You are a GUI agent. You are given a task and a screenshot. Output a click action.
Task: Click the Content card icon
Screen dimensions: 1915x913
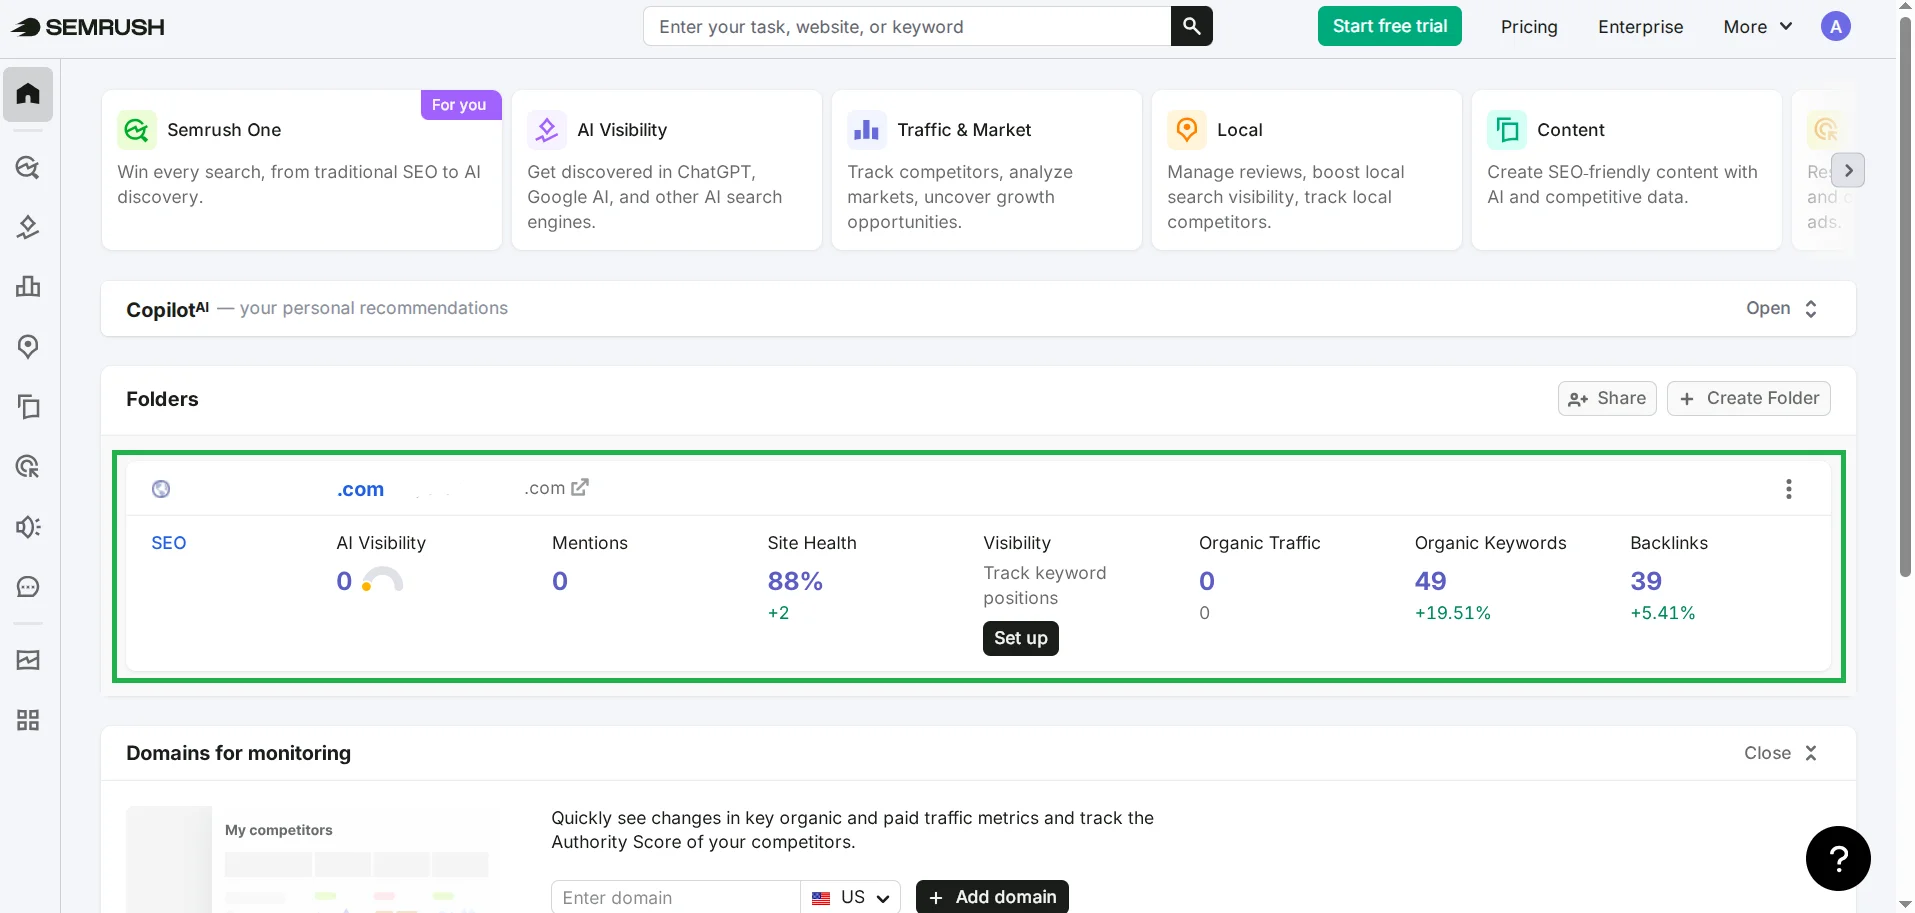coord(1507,130)
